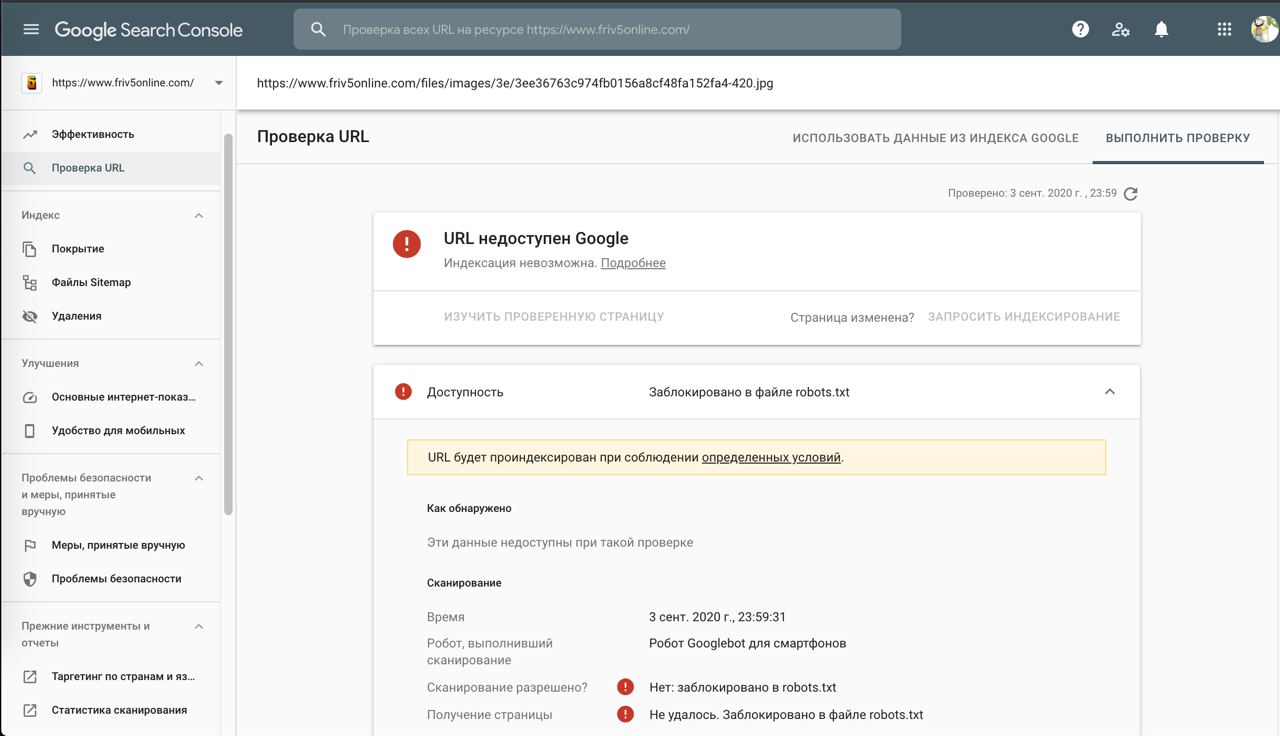Click Изучить проверенную страницу button
The width and height of the screenshot is (1280, 736).
point(554,316)
